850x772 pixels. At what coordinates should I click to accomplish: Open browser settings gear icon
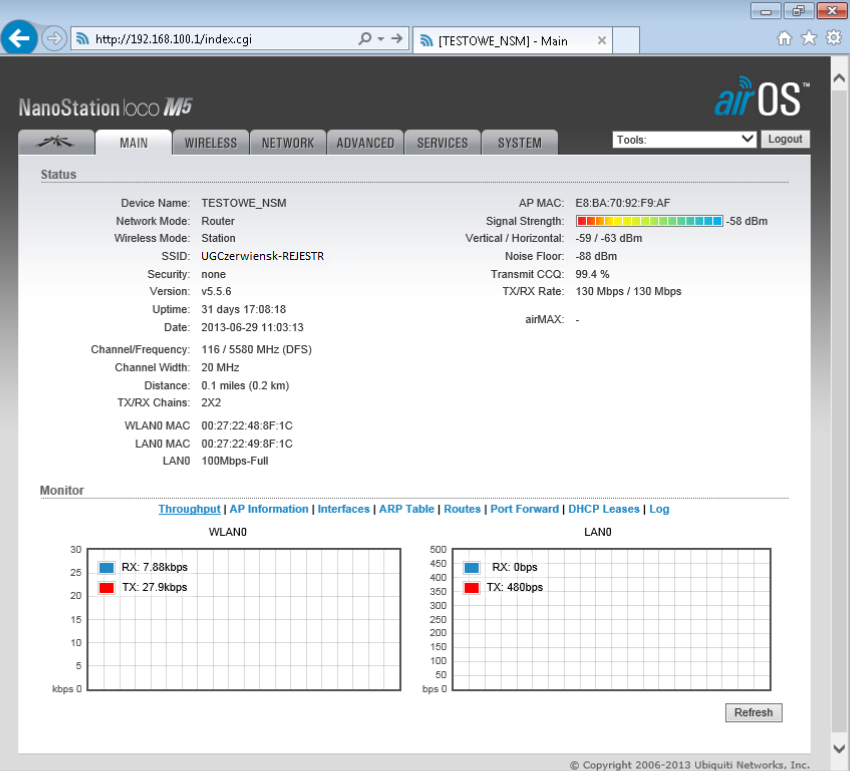coord(833,38)
